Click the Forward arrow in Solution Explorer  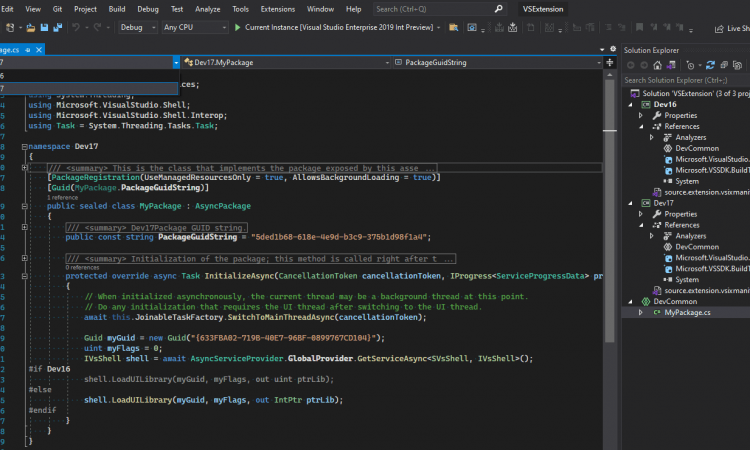click(644, 65)
